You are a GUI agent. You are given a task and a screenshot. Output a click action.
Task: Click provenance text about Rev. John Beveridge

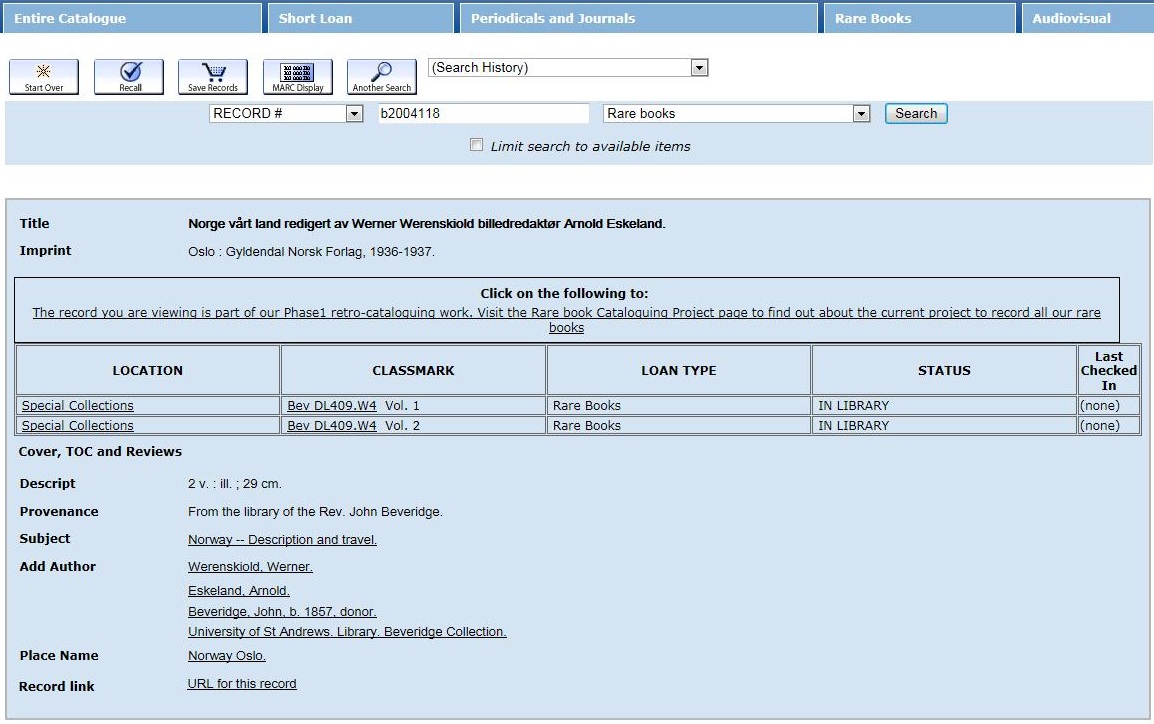click(315, 511)
